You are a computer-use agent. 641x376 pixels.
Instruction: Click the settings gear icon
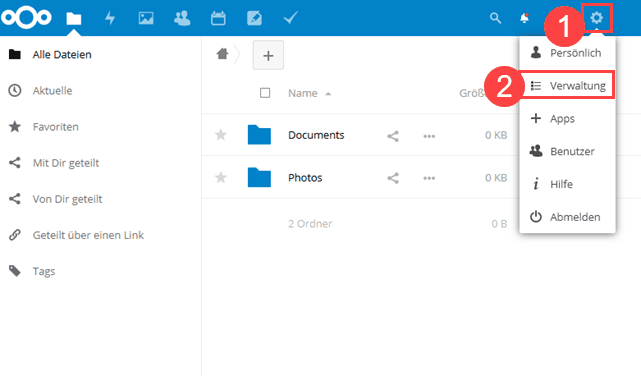[x=596, y=18]
